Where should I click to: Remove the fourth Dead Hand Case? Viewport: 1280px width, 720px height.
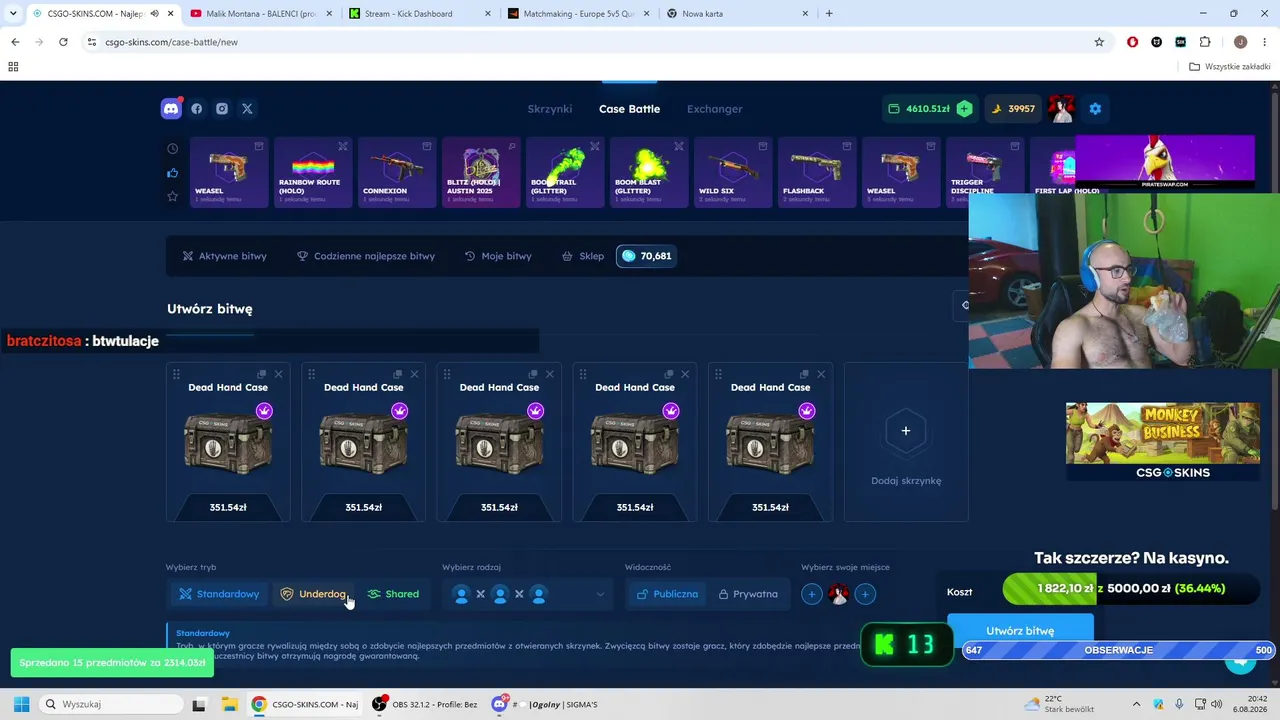(x=685, y=374)
